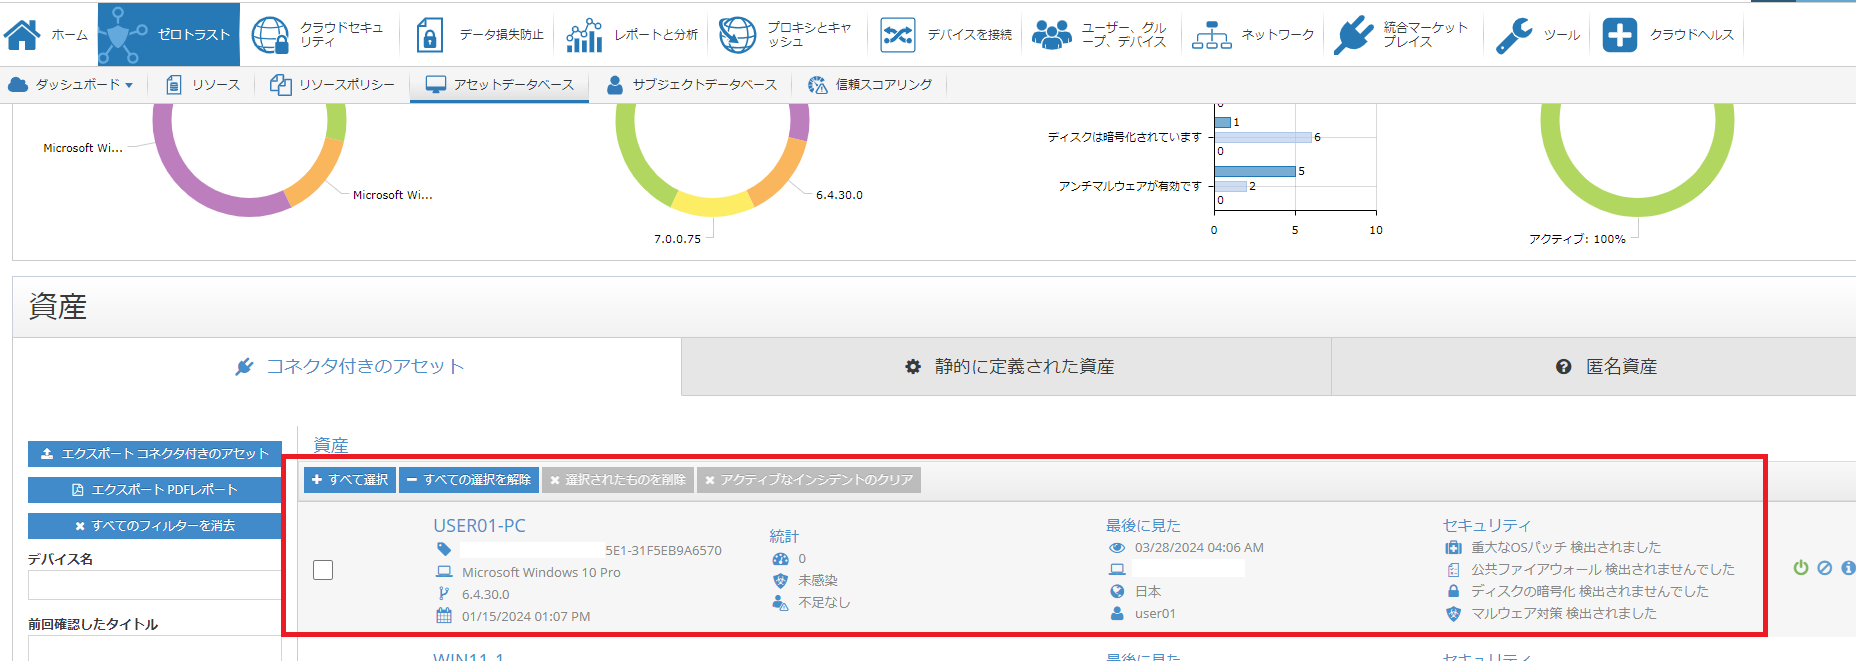The height and width of the screenshot is (661, 1856).
Task: Select the アセットデータベース tab
Action: [500, 85]
